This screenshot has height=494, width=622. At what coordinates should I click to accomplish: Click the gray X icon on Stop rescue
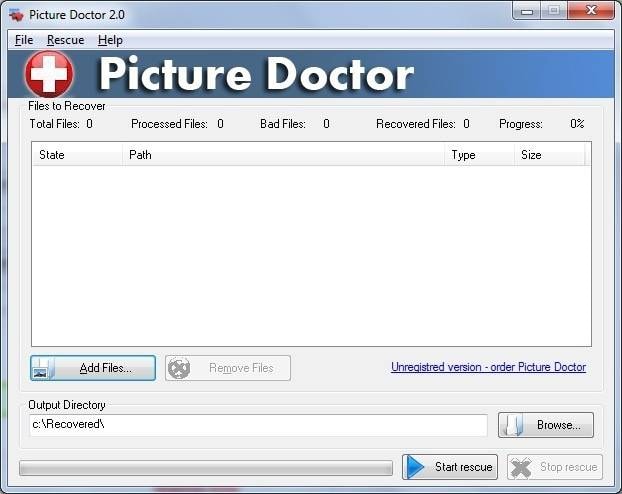[x=521, y=467]
